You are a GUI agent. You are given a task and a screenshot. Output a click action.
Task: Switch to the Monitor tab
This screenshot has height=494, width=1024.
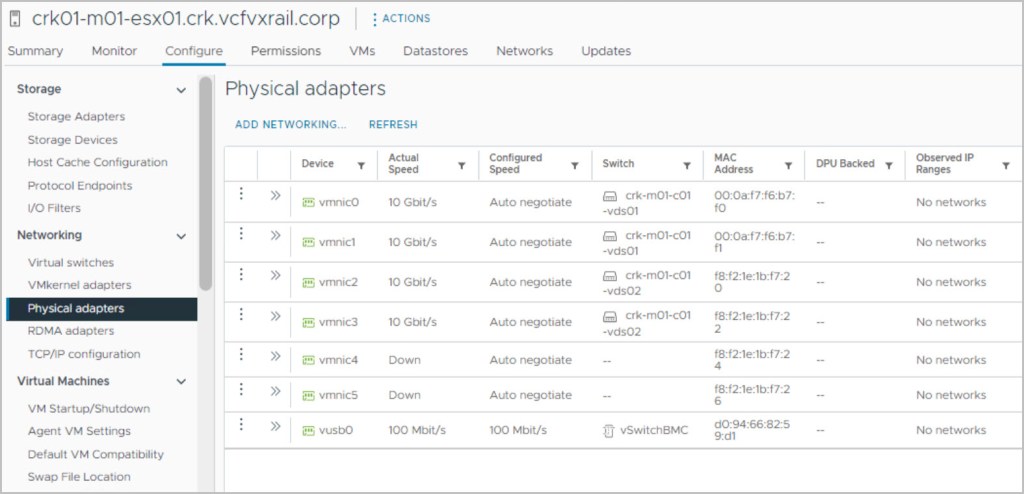click(x=114, y=51)
